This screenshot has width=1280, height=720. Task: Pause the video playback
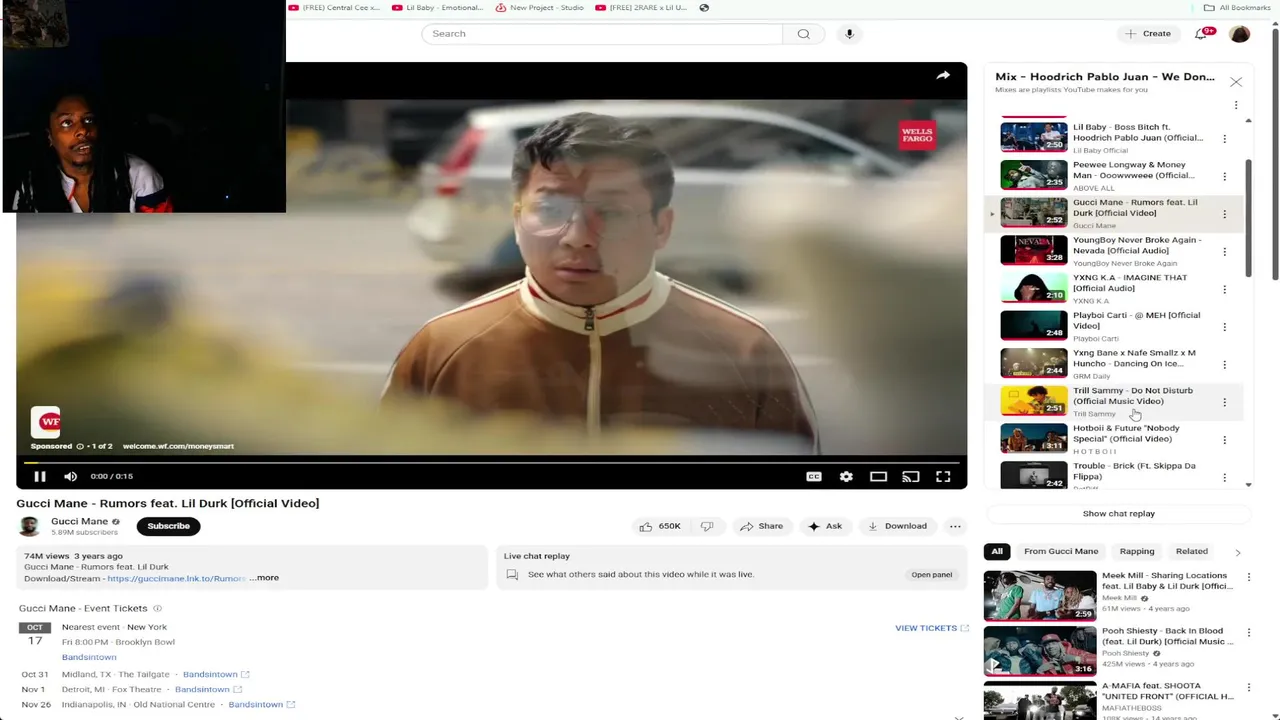click(x=40, y=476)
